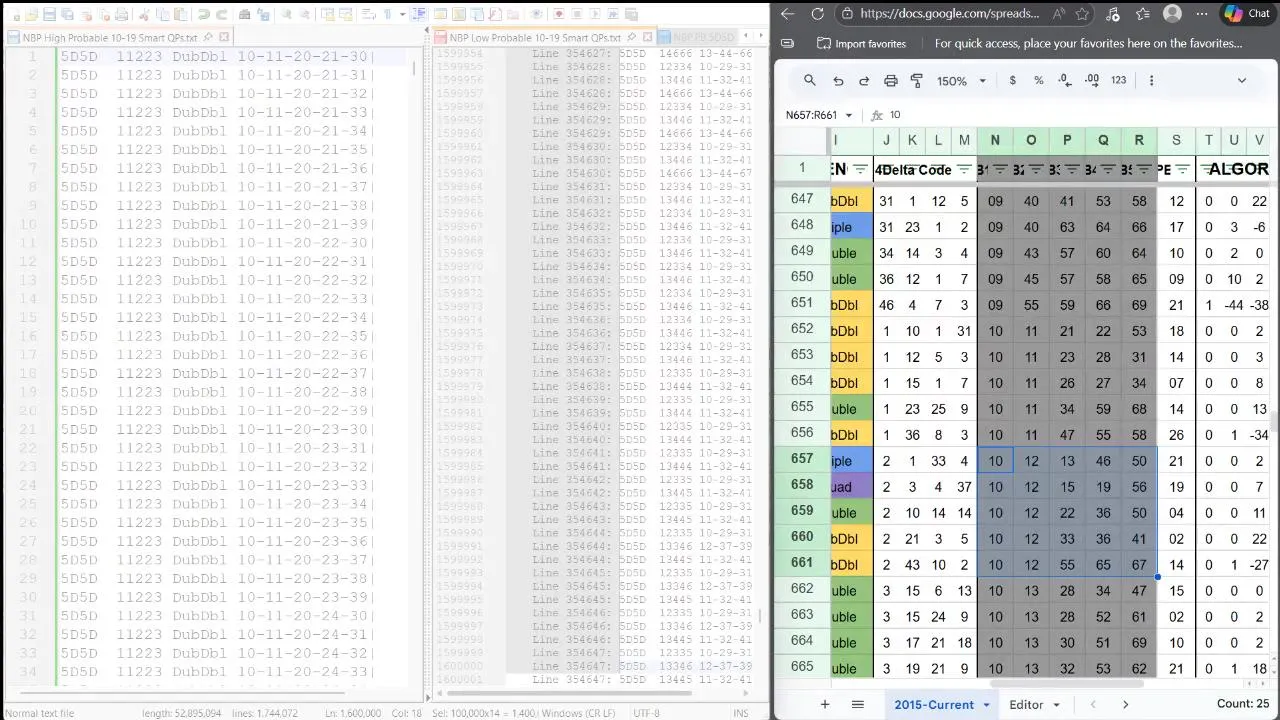Click the Cut icon in Notepad++ toolbar

click(x=144, y=15)
